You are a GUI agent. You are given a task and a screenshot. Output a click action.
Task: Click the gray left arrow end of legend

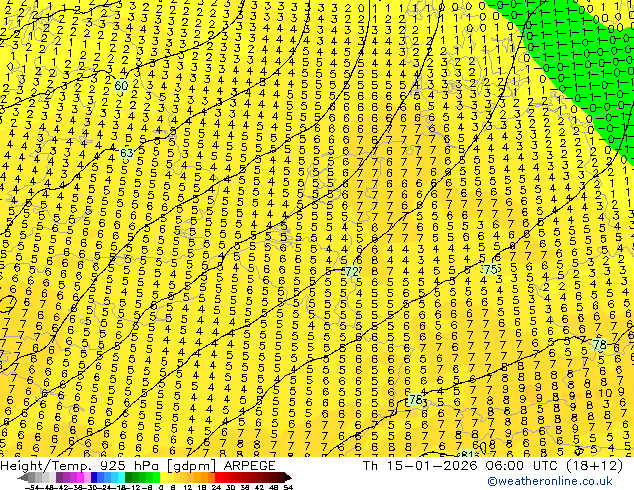23,477
